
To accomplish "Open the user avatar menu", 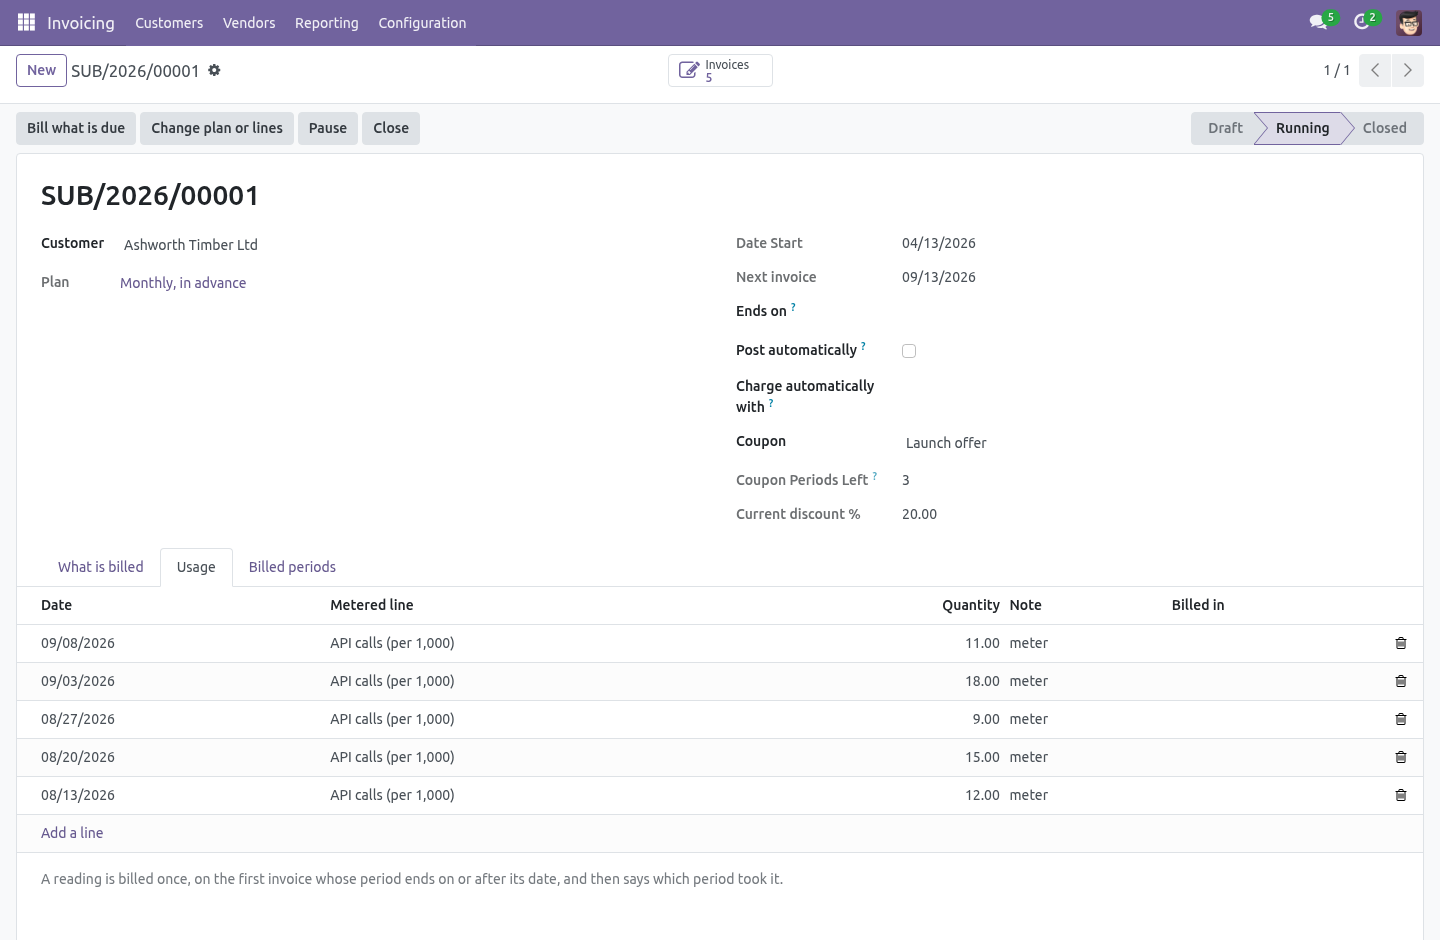I will [1409, 22].
